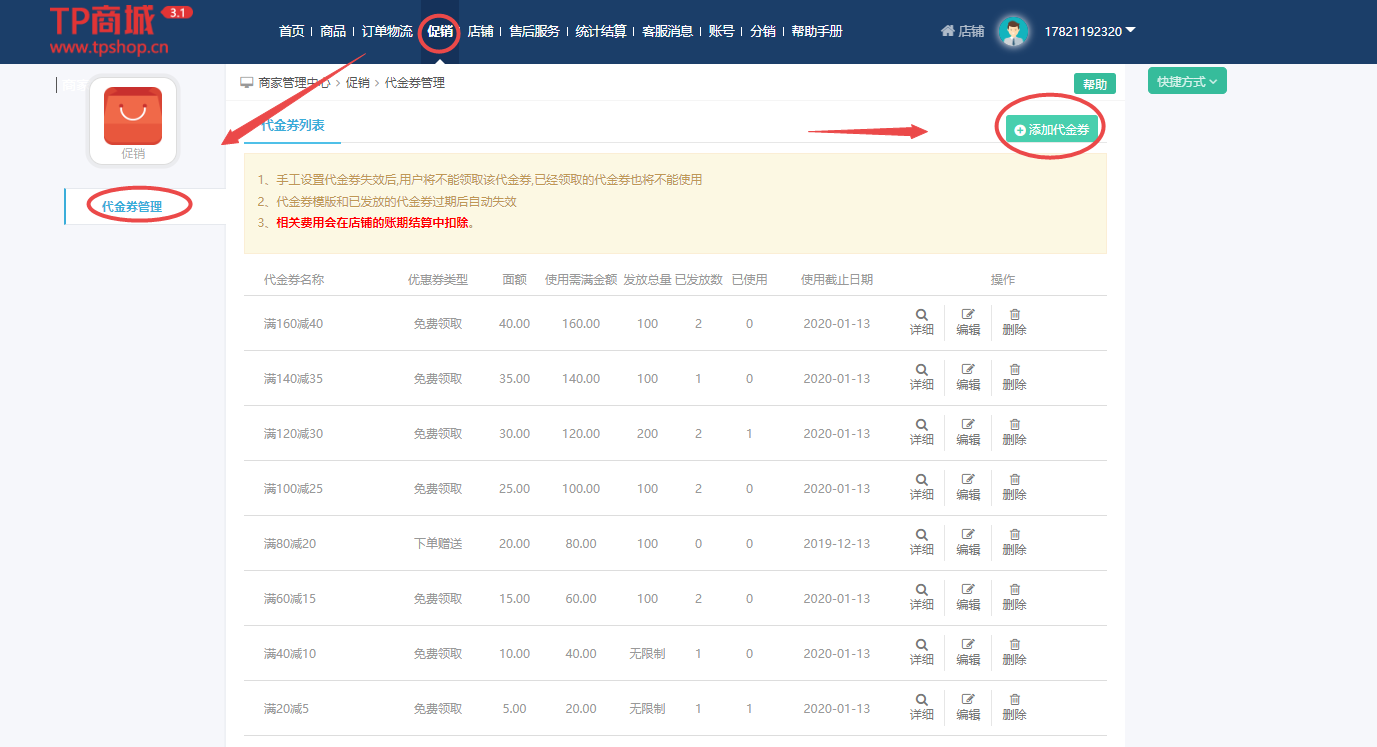Open 详细 details of 满100减25 coupon
The width and height of the screenshot is (1377, 747).
[x=920, y=487]
